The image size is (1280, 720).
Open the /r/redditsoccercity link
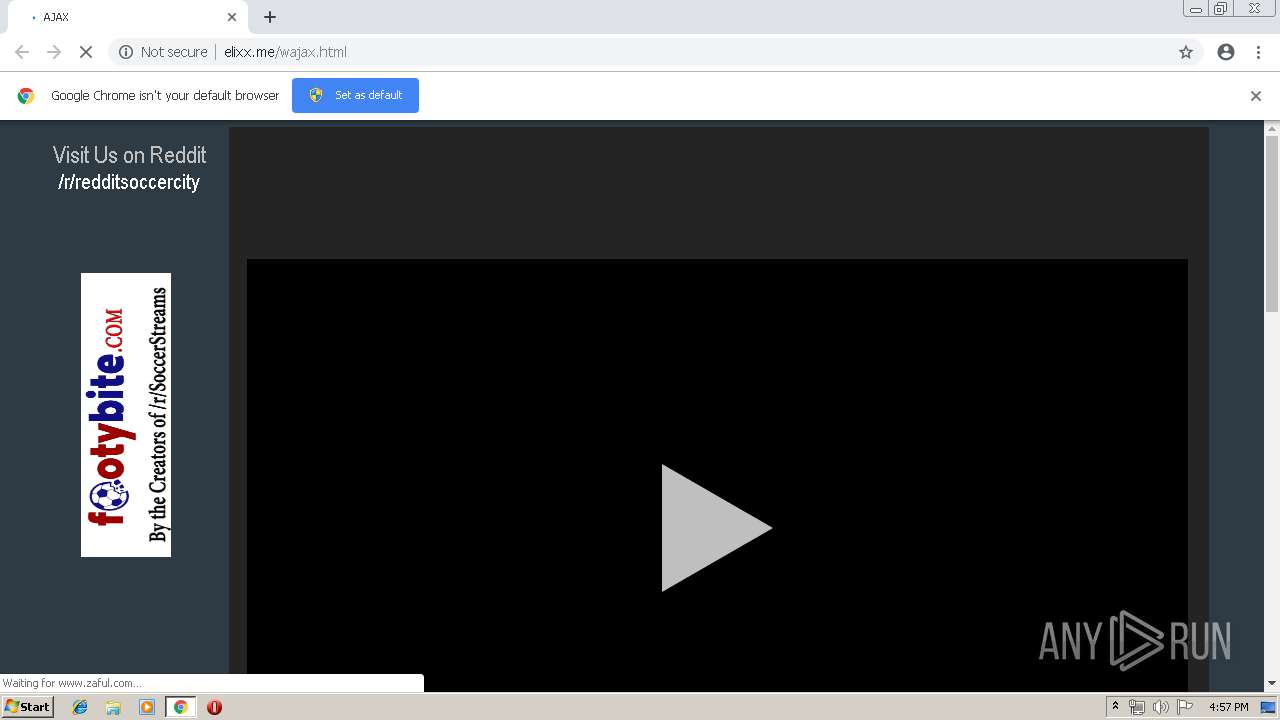tap(129, 182)
